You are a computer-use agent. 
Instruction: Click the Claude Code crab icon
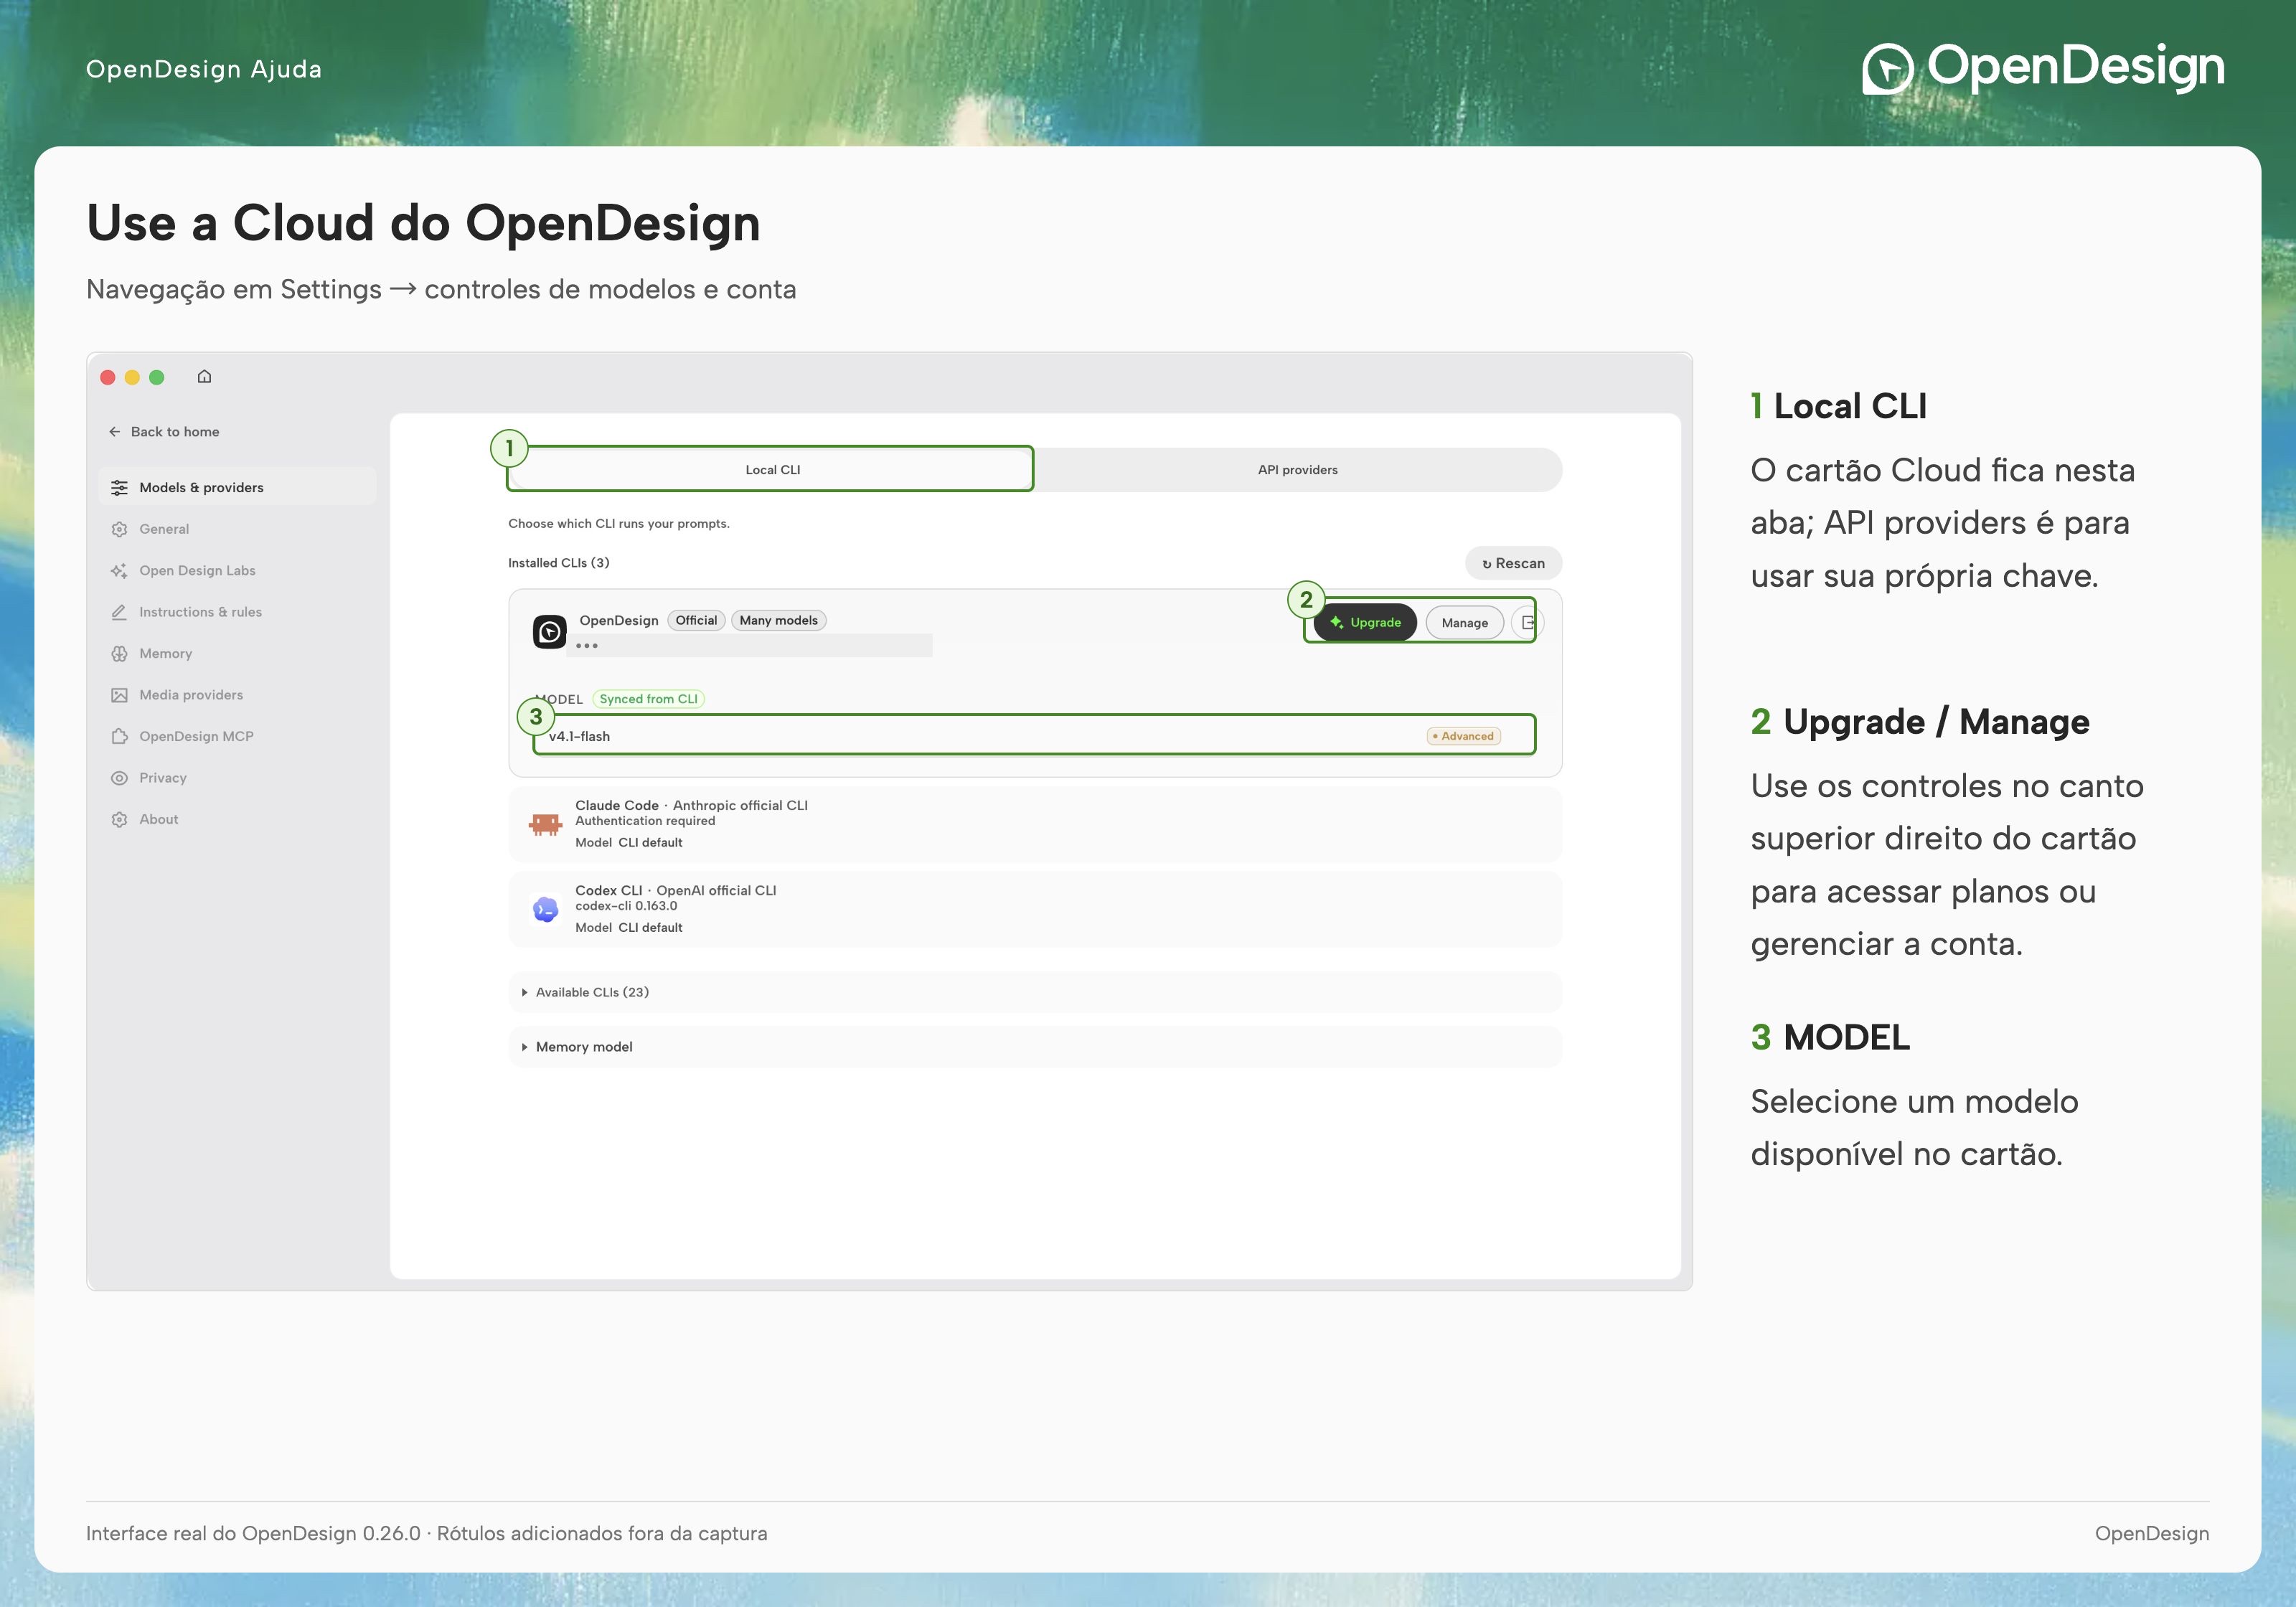[545, 824]
